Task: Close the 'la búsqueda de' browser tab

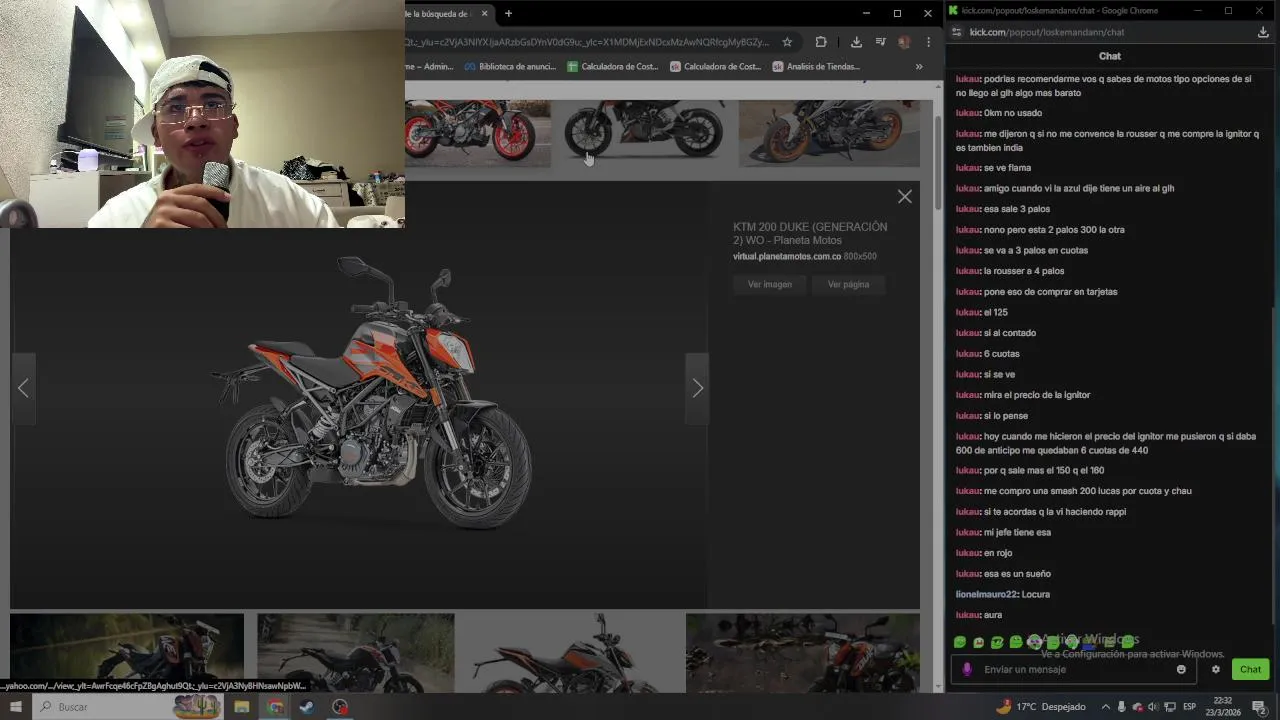Action: [x=485, y=14]
